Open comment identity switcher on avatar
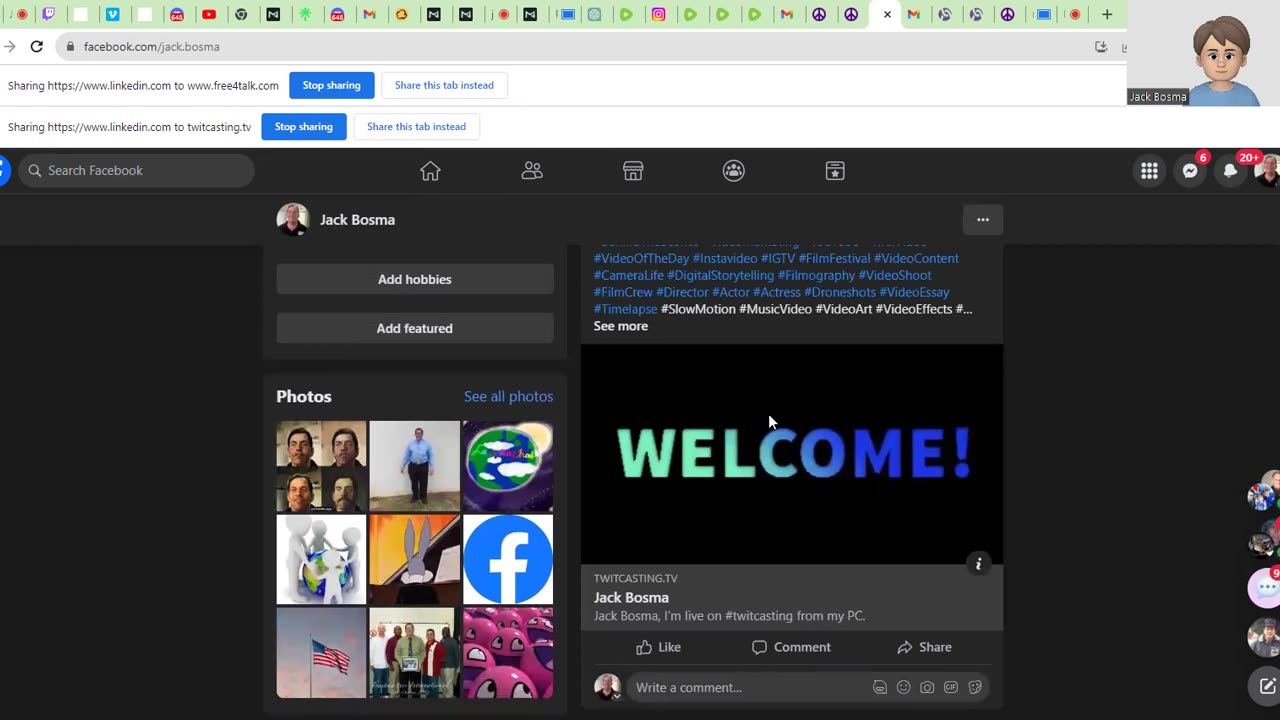Screen dimensions: 1280x720 pos(607,687)
